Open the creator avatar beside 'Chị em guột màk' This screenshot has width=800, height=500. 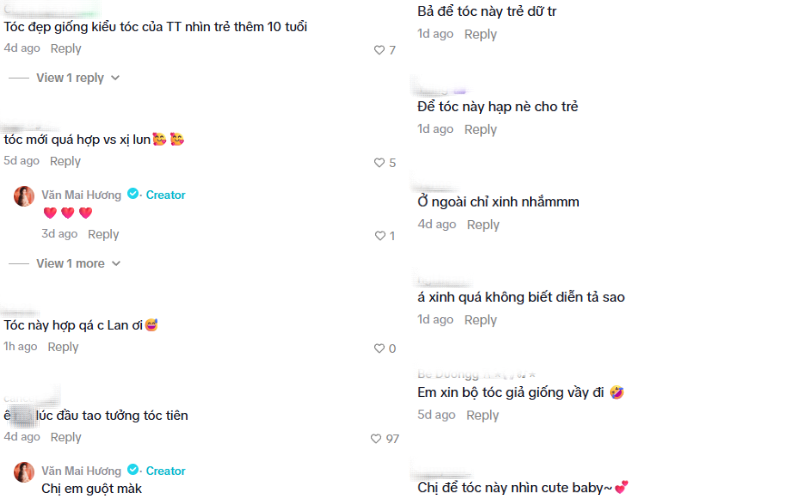click(24, 472)
